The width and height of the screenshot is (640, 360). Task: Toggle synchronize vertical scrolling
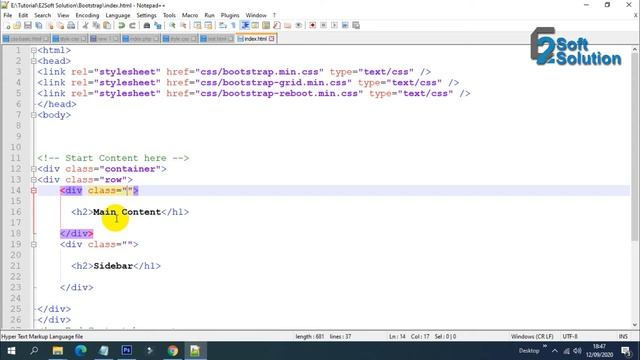pyautogui.click(x=198, y=25)
